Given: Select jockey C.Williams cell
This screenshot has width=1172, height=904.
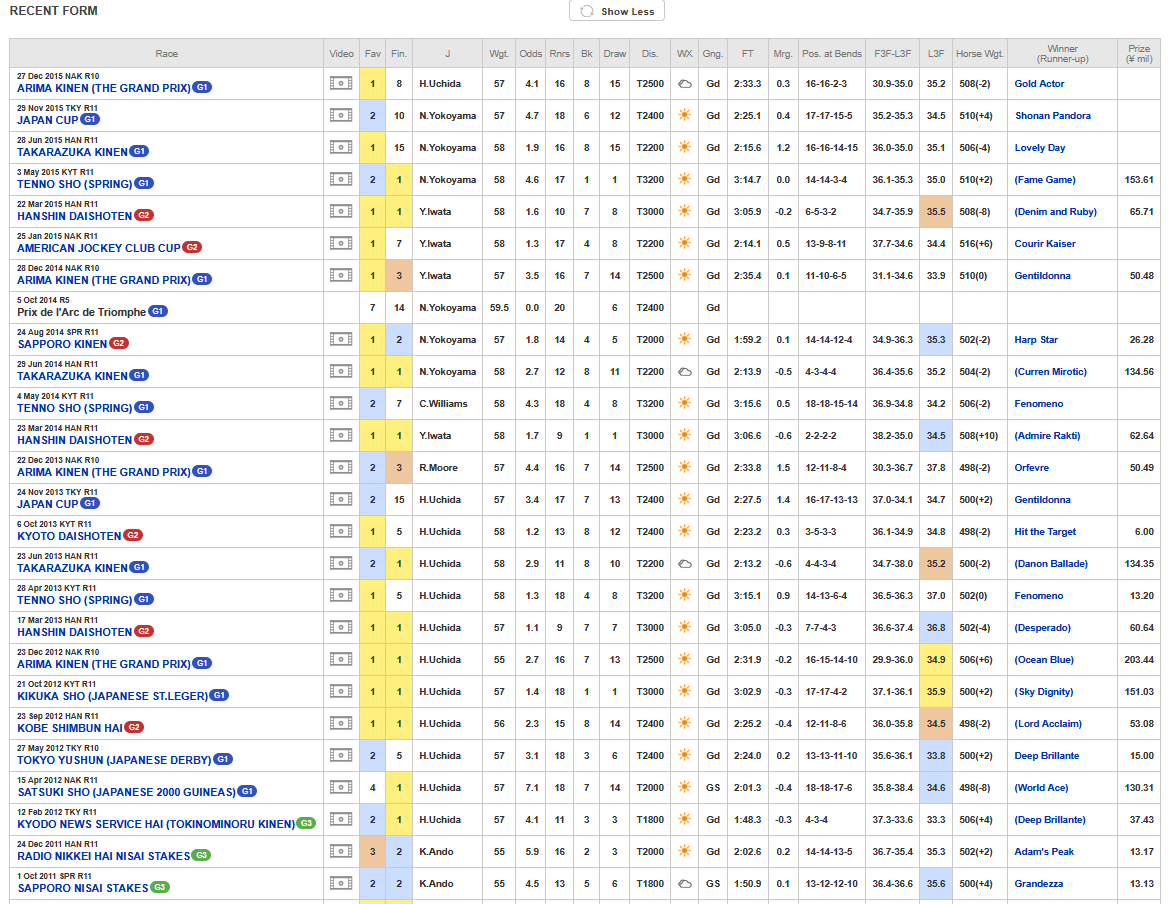Looking at the screenshot, I should pyautogui.click(x=447, y=404).
